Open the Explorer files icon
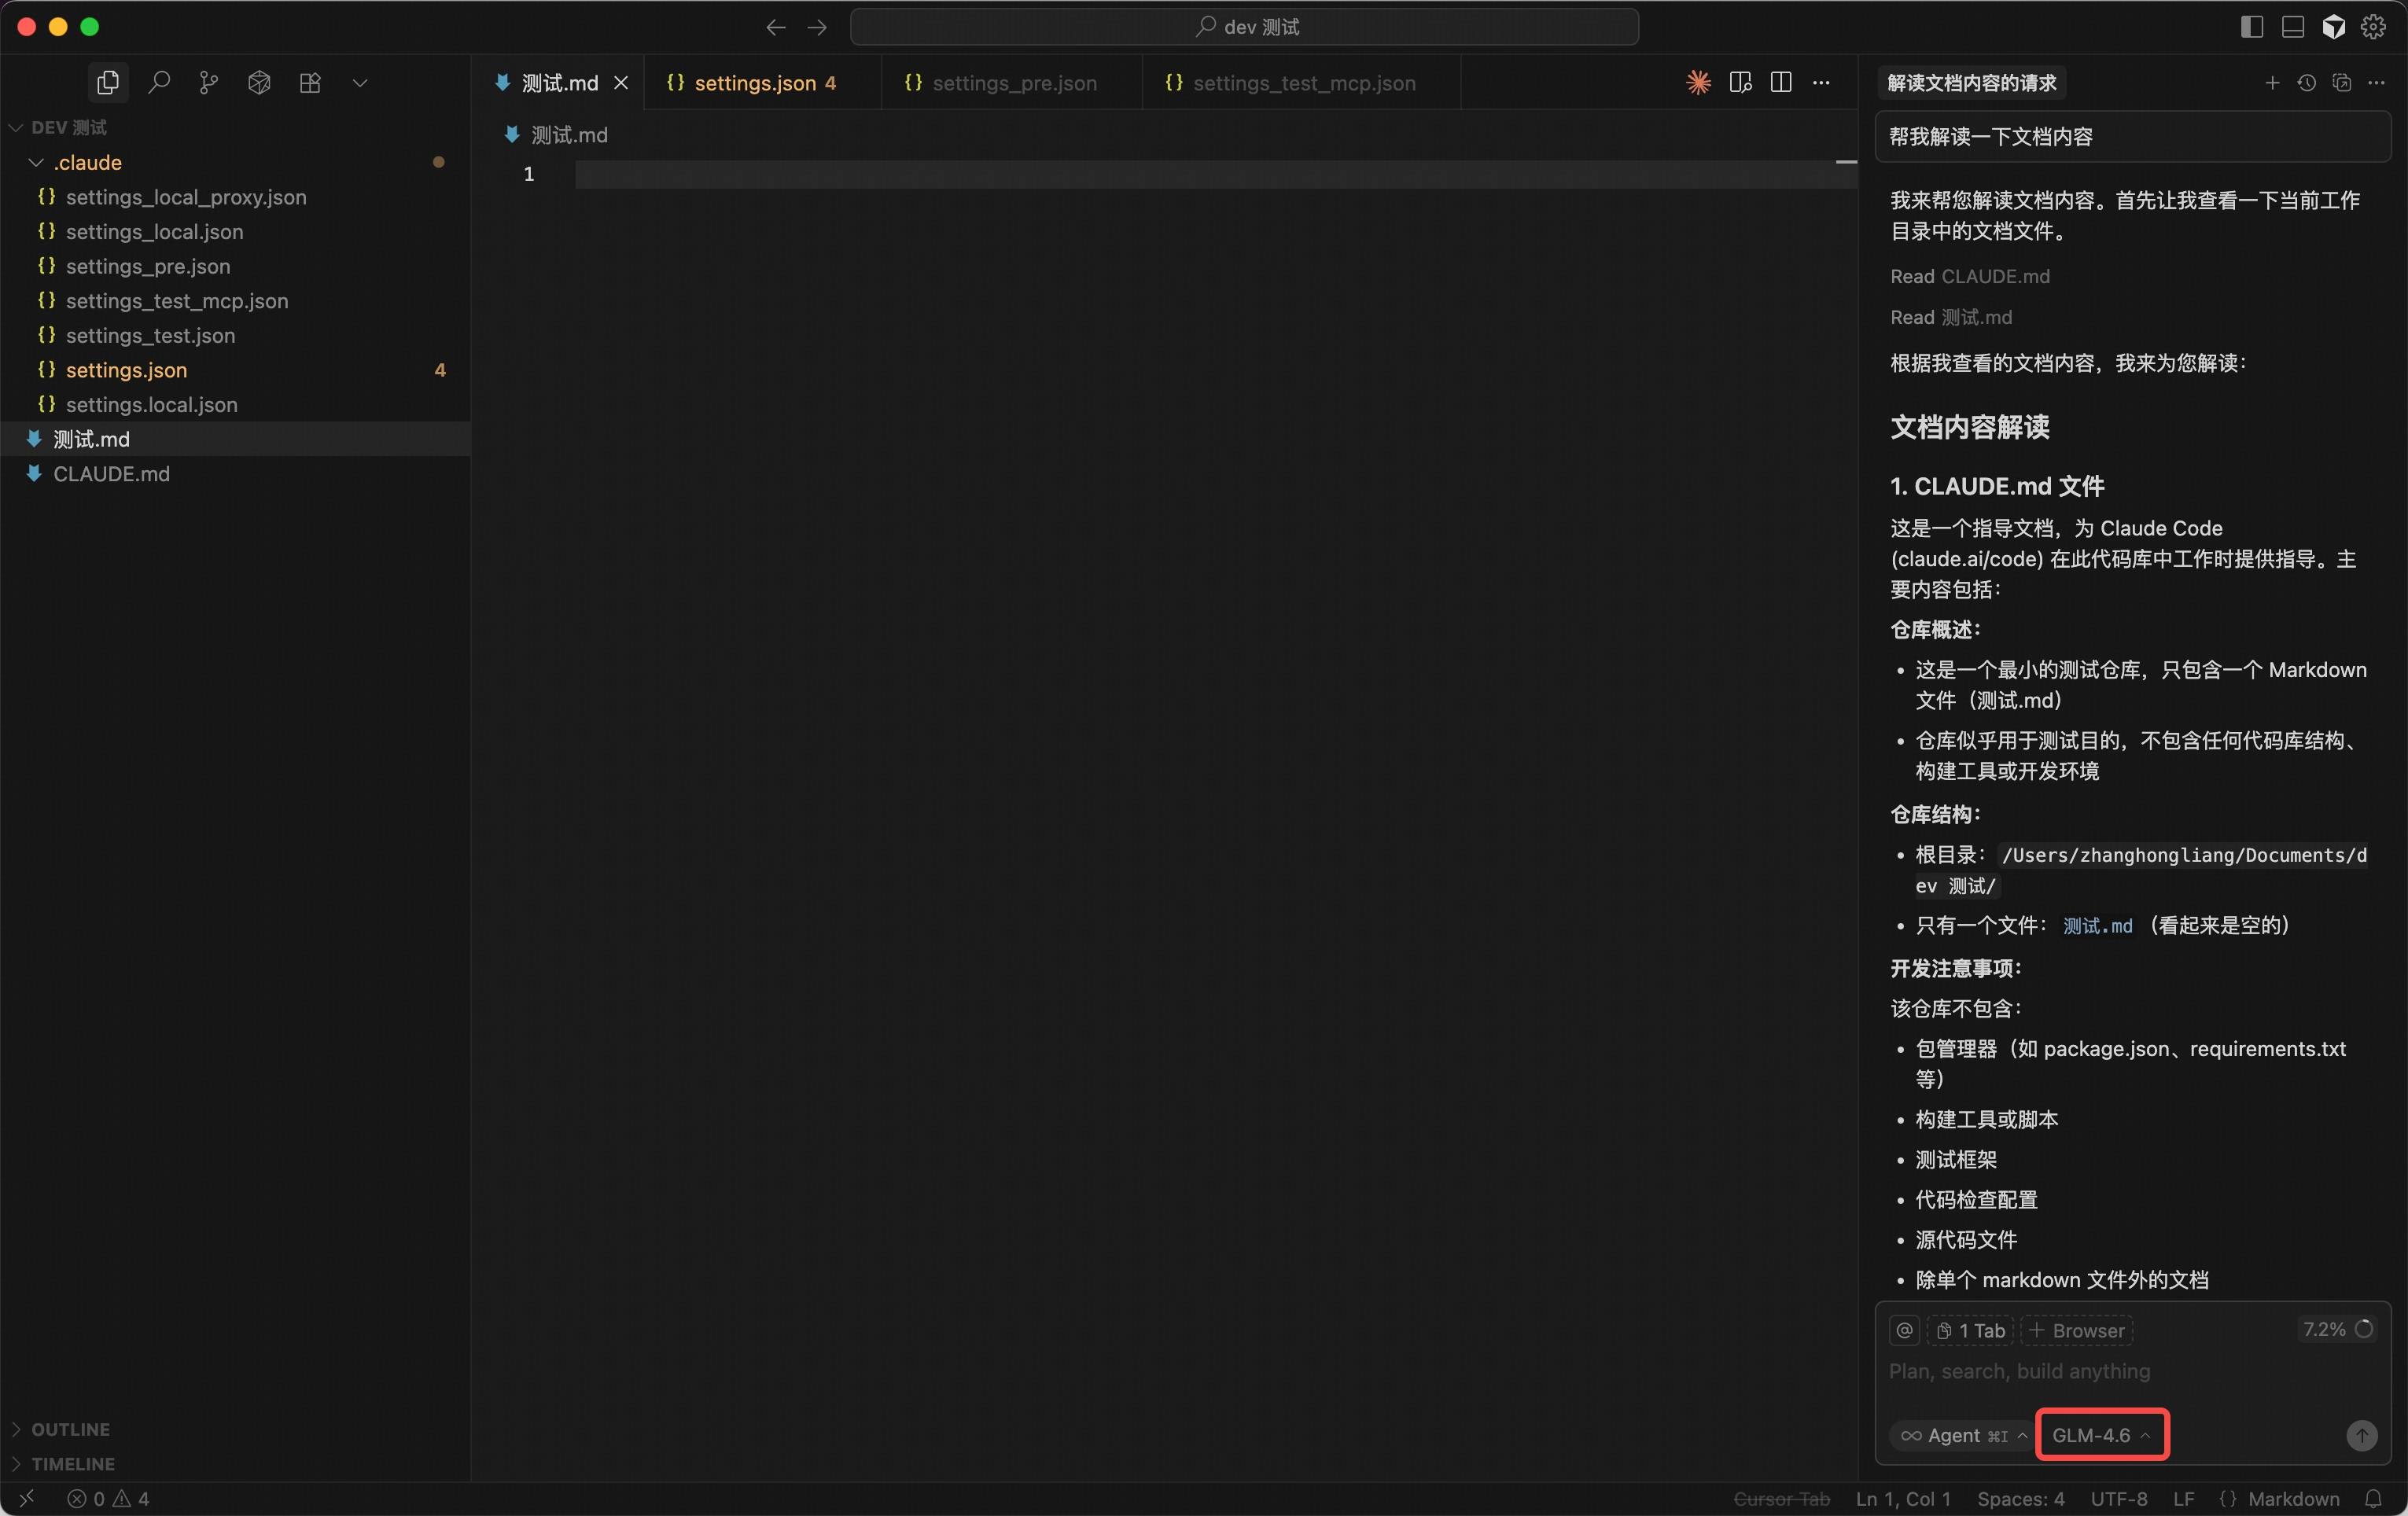The image size is (2408, 1516). click(108, 83)
